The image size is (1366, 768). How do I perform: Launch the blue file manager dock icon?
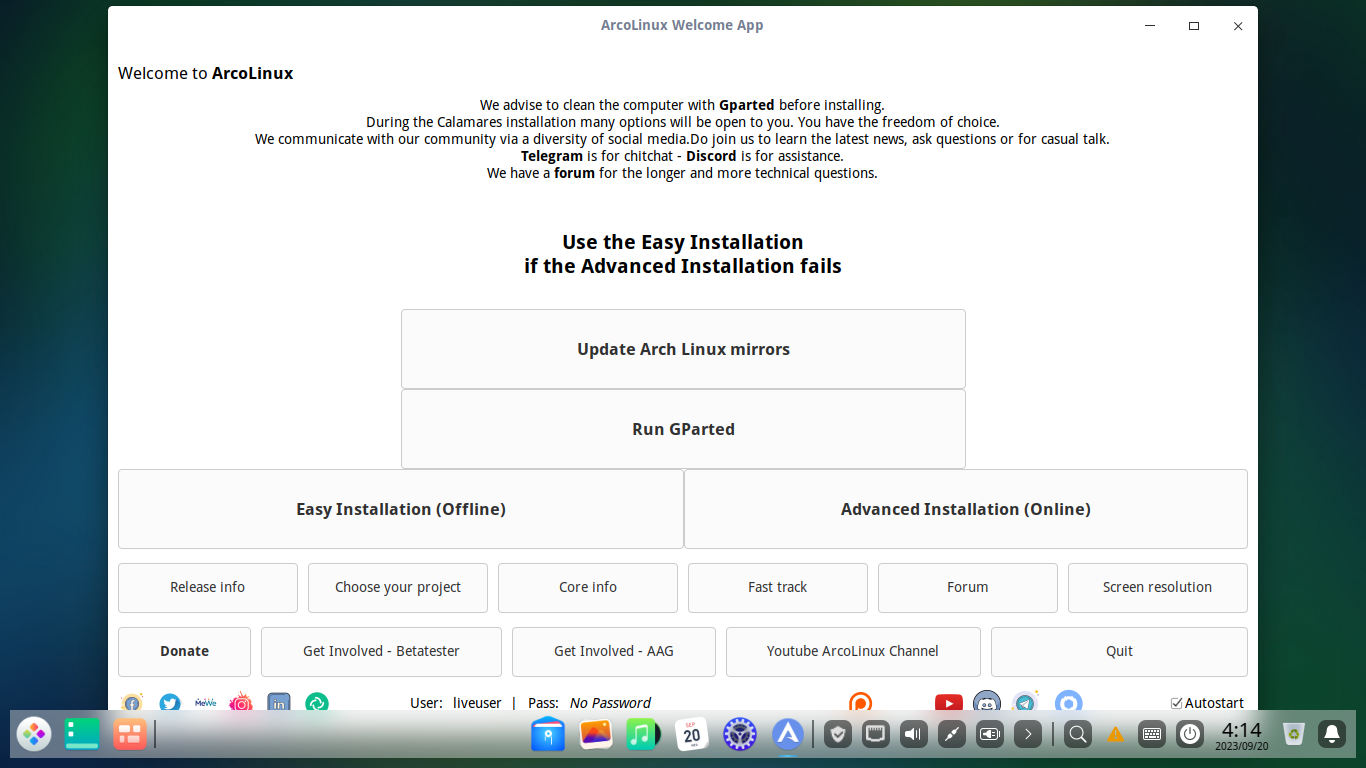pyautogui.click(x=548, y=735)
